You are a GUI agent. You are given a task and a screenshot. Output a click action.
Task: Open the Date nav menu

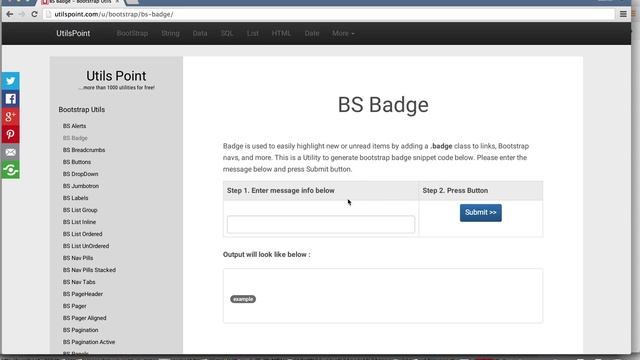coord(312,33)
